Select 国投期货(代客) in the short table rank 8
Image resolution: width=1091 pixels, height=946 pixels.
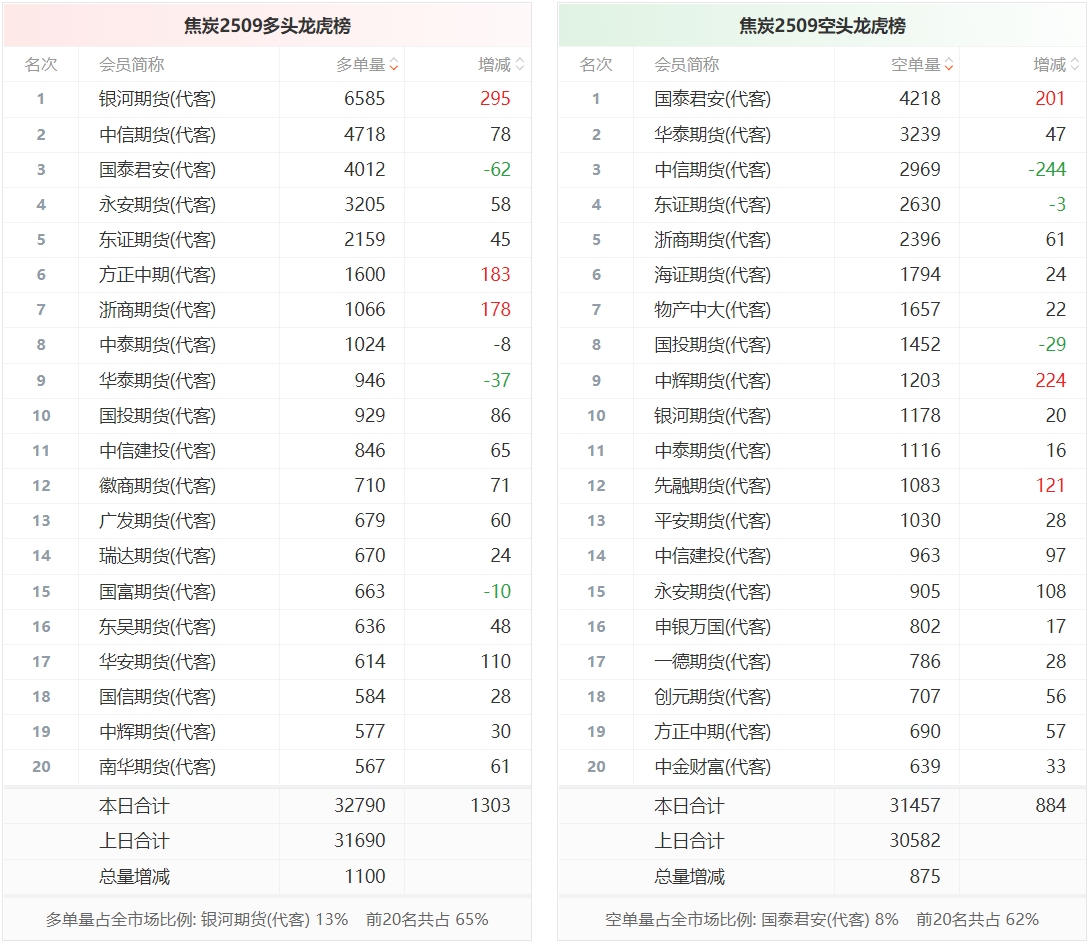[x=712, y=344]
